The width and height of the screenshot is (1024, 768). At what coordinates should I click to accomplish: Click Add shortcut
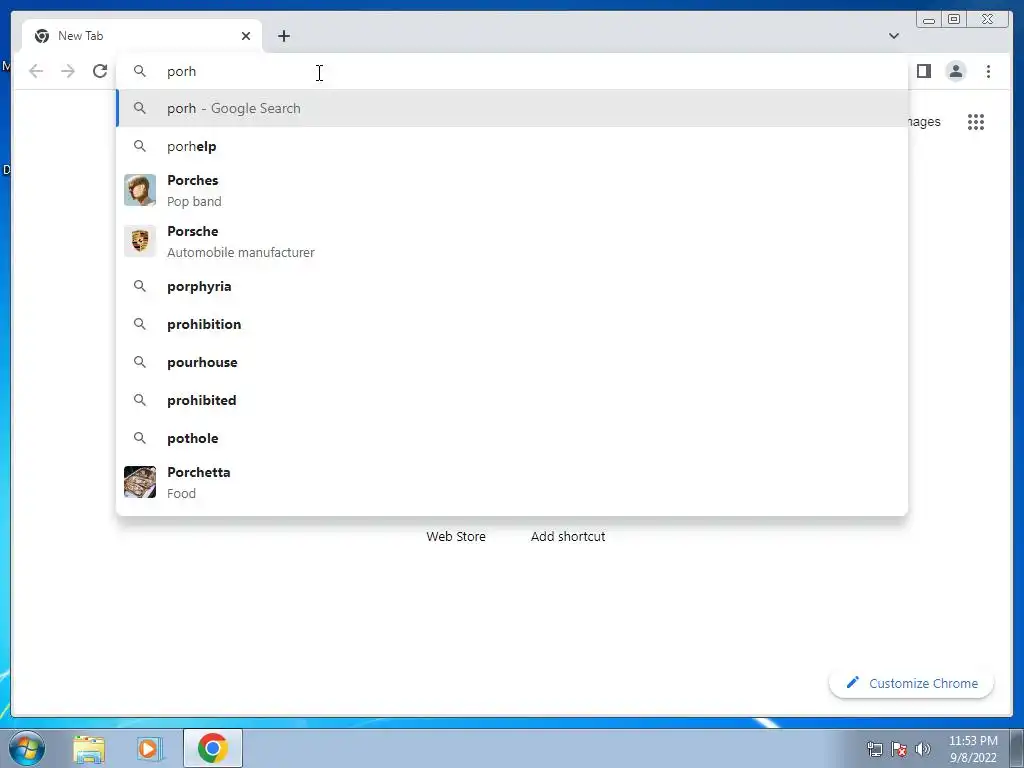click(568, 536)
